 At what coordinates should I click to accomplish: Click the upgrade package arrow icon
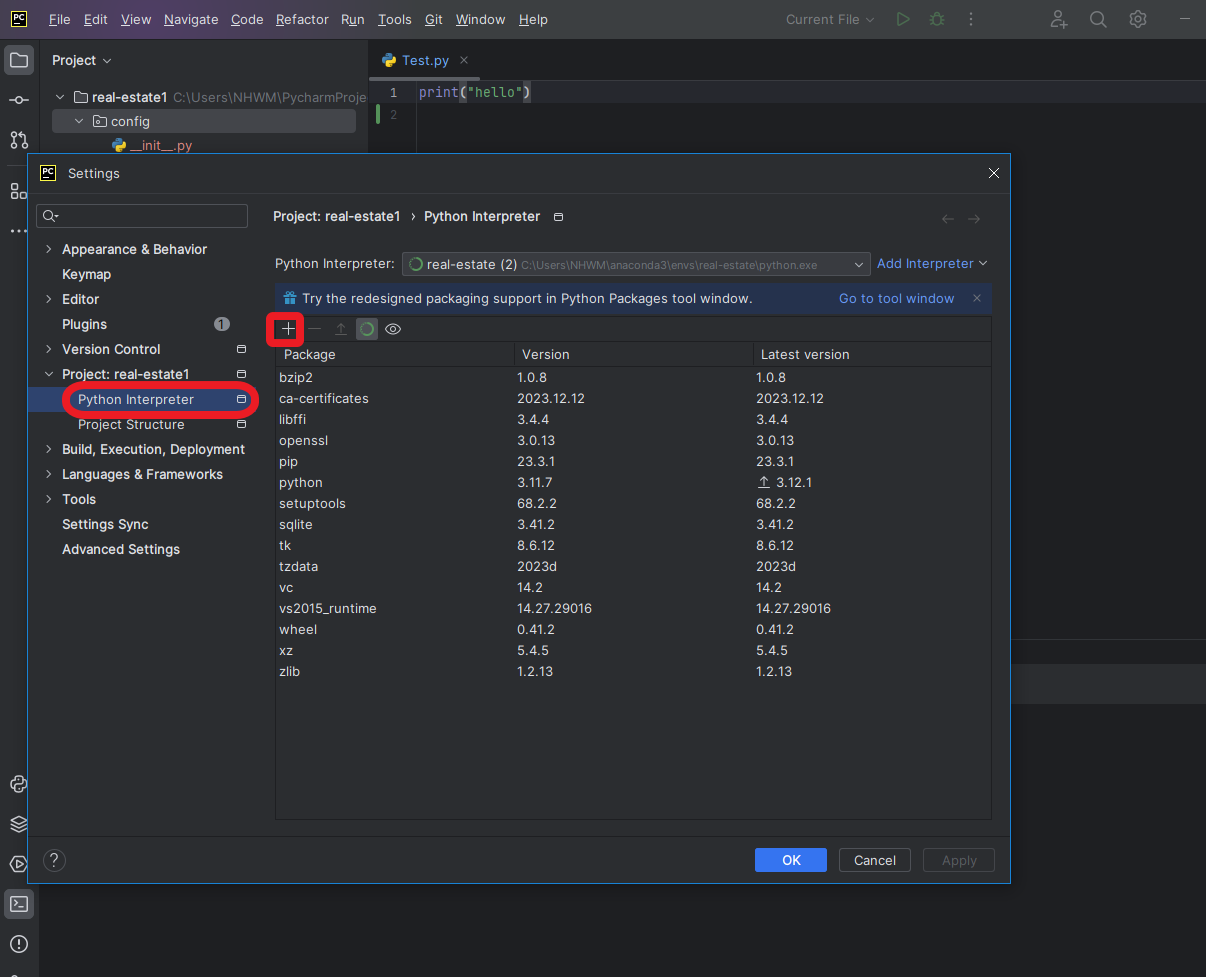coord(341,329)
